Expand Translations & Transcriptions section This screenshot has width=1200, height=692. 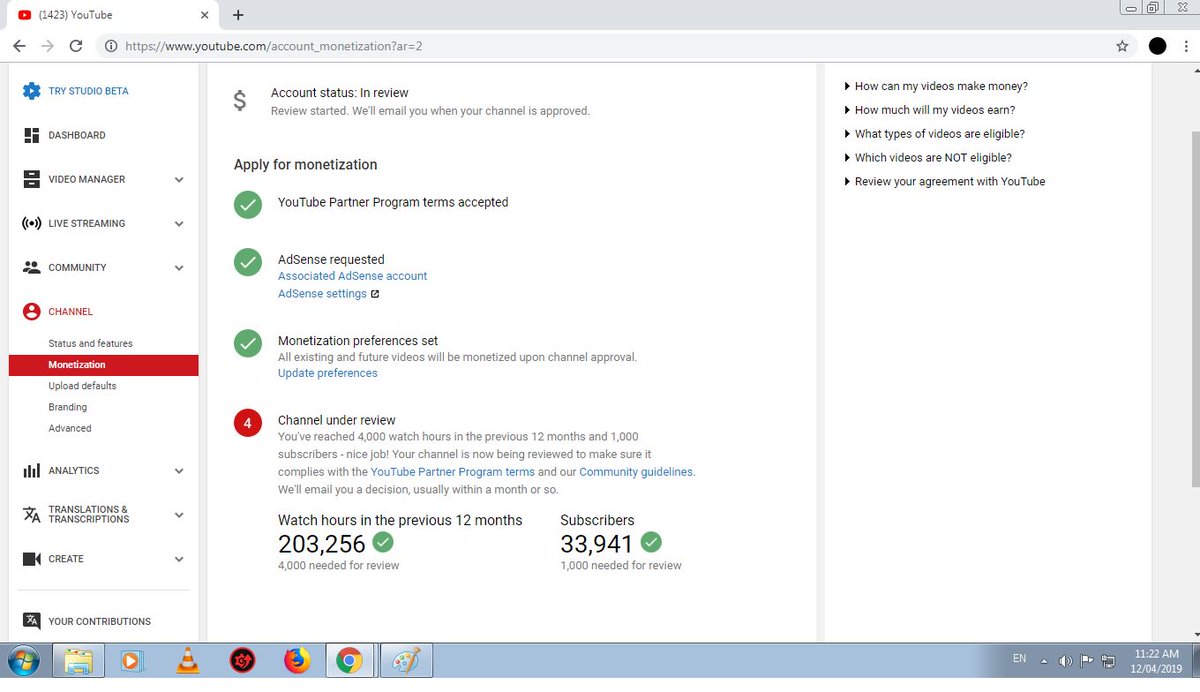click(179, 515)
